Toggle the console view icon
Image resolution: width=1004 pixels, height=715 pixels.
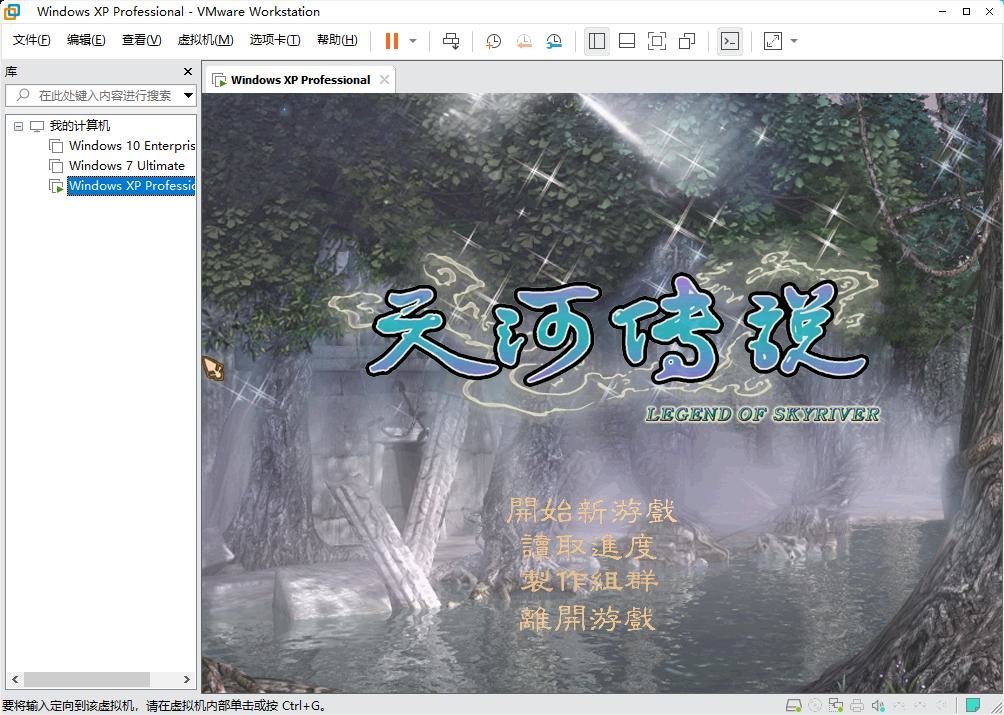(730, 41)
